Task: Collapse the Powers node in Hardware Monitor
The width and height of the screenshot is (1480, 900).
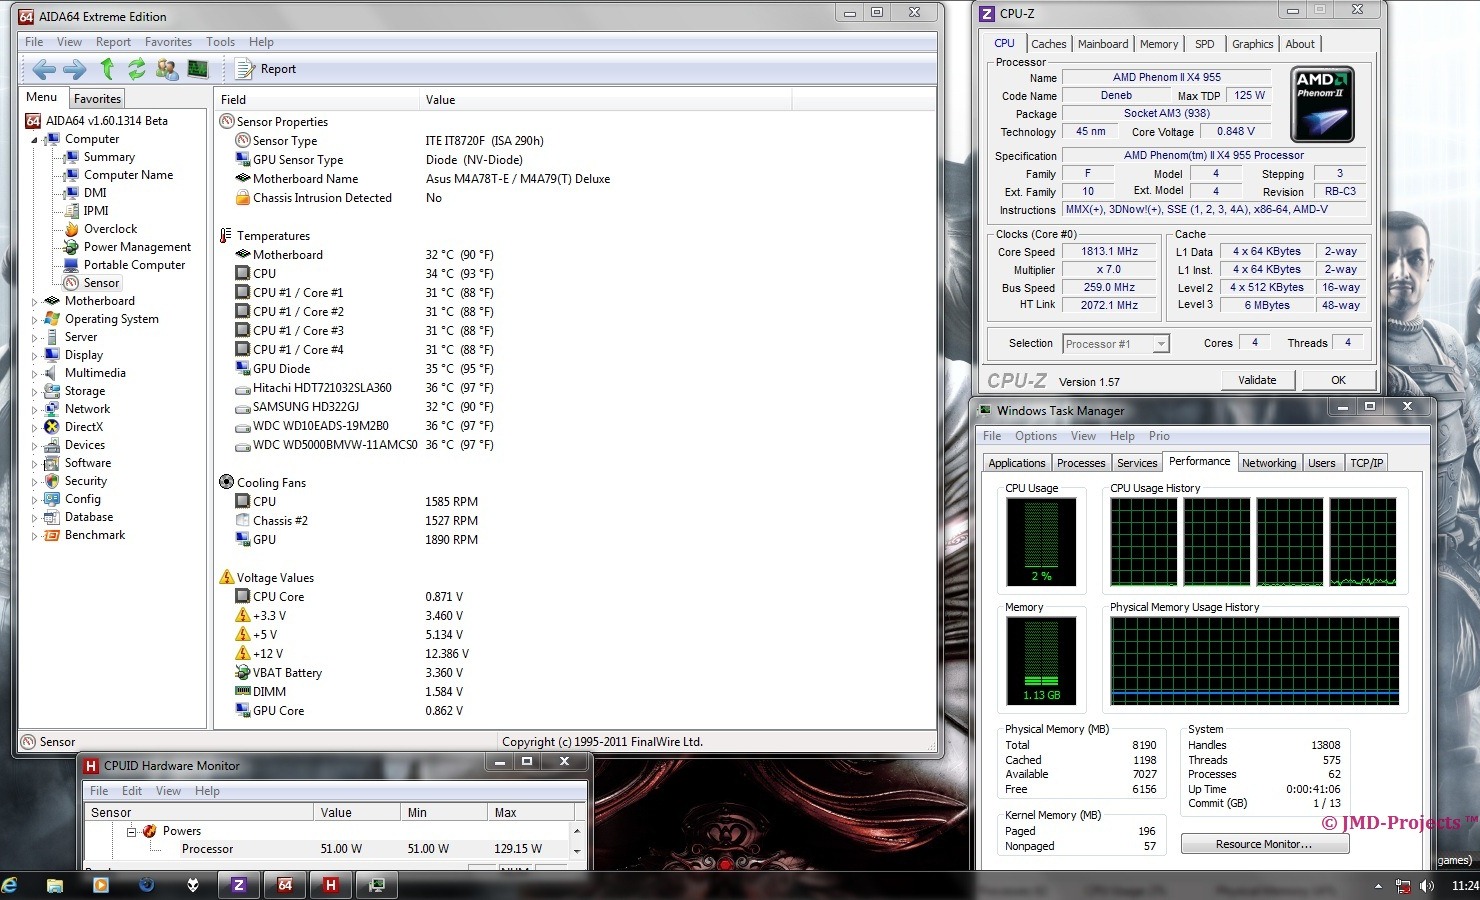Action: pos(131,831)
